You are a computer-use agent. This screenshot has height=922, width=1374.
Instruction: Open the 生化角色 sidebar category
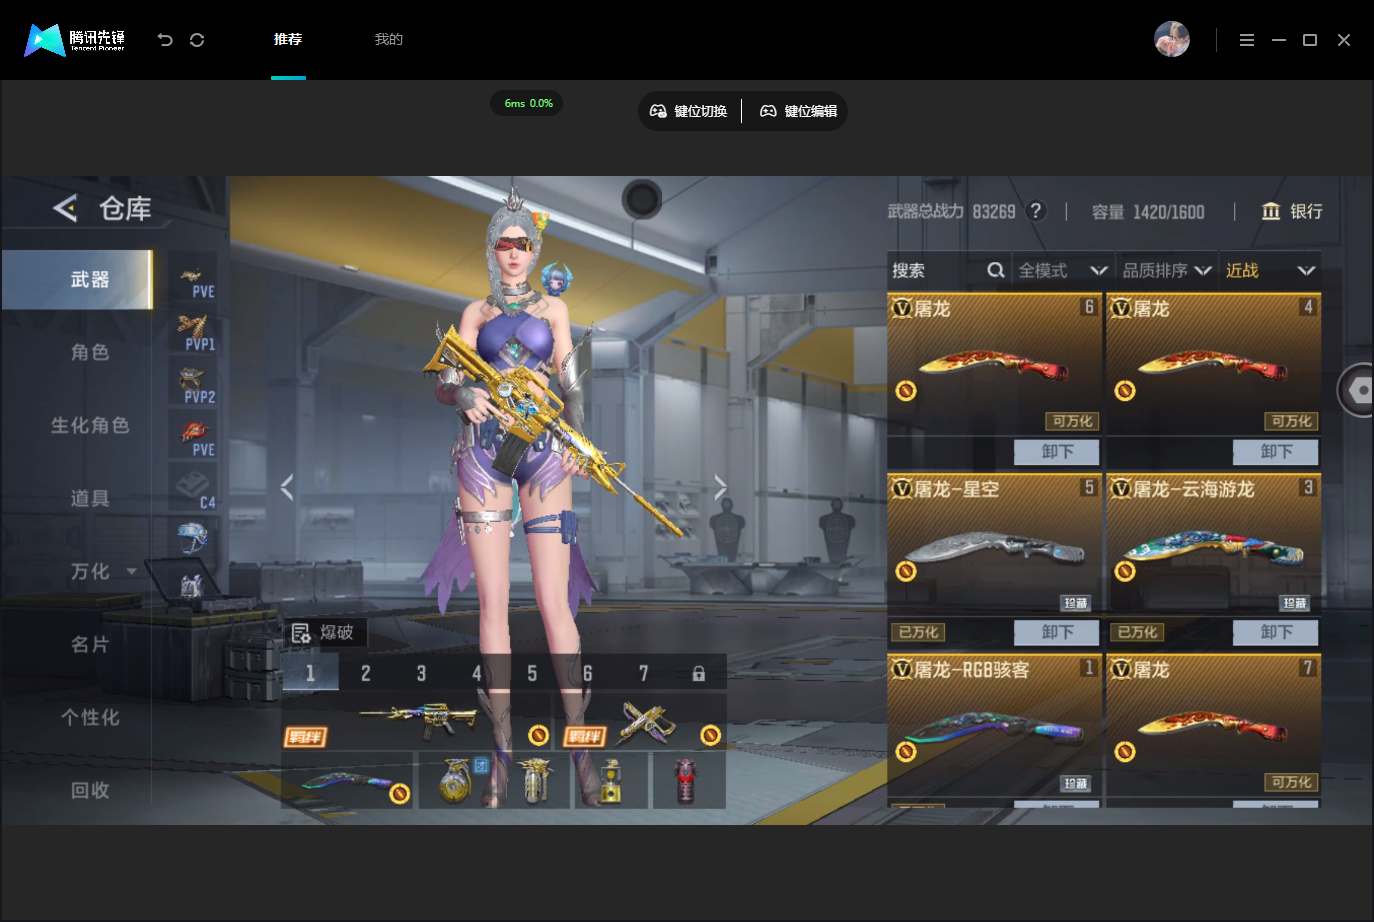(x=90, y=425)
